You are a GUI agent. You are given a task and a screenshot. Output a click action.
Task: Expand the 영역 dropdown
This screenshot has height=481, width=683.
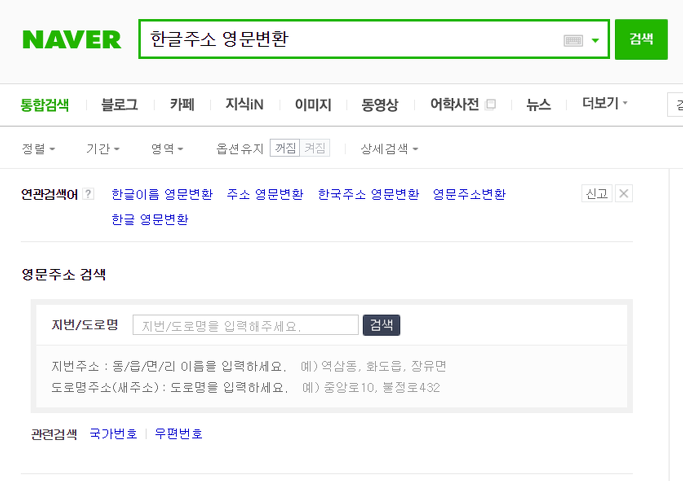pyautogui.click(x=167, y=149)
